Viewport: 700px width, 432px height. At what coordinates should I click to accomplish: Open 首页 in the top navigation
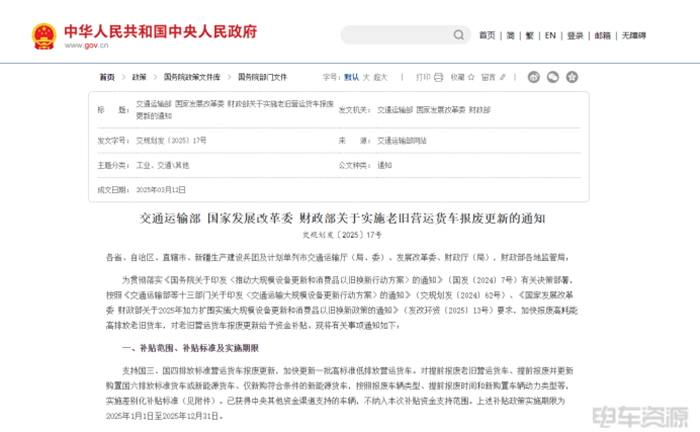click(487, 35)
